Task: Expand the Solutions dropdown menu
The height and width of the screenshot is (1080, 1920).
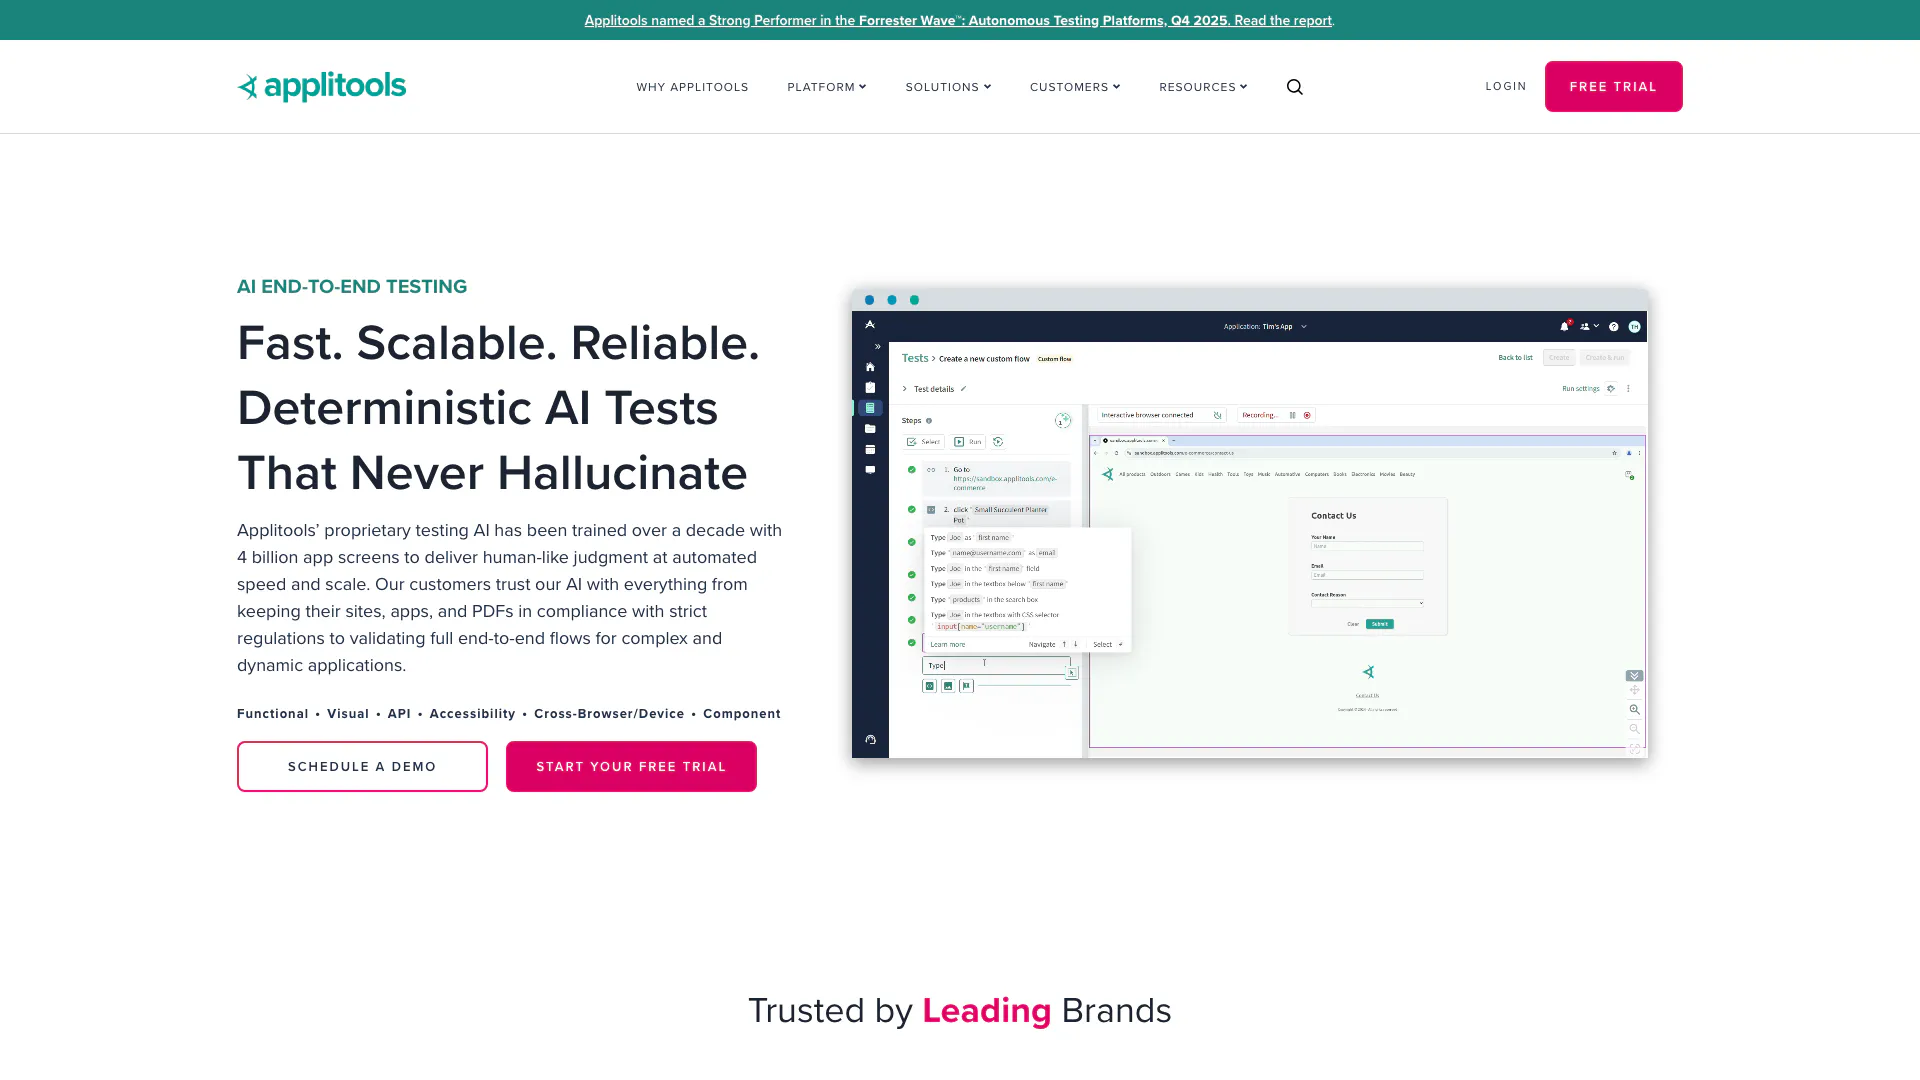Action: [x=948, y=87]
